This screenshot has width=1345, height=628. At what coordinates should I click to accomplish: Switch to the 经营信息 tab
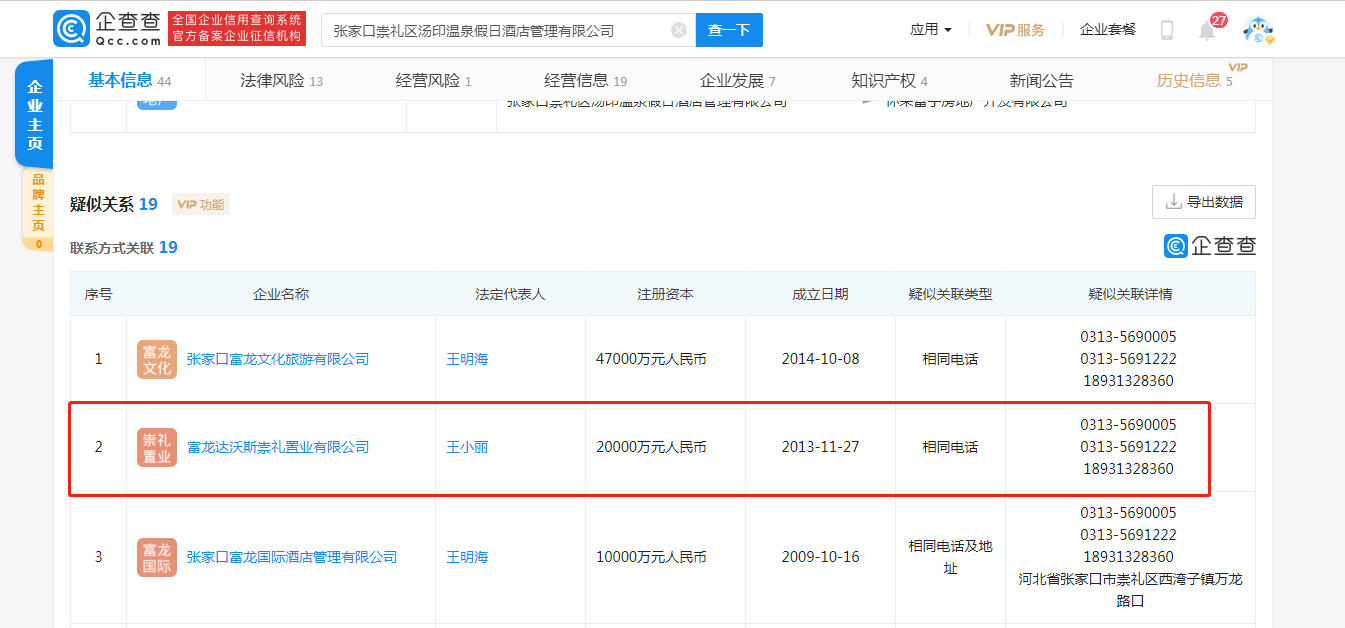(x=585, y=81)
